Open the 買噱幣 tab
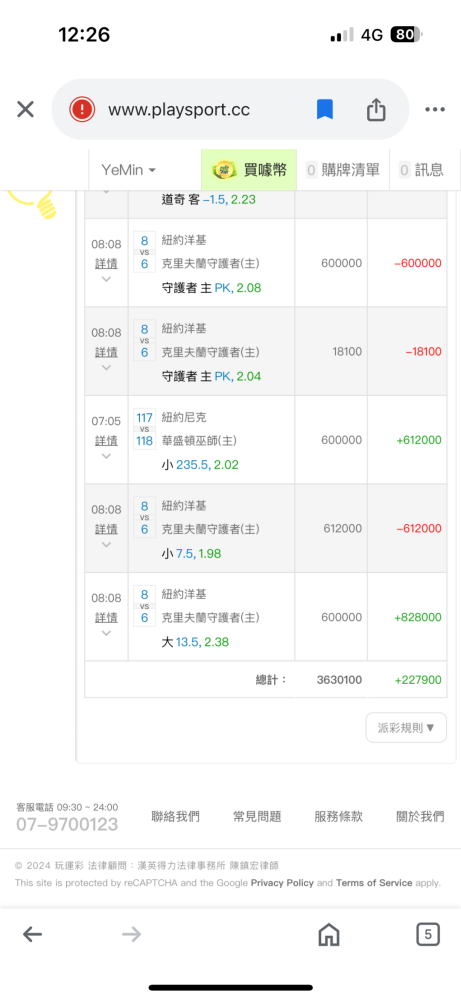The image size is (461, 1000). (x=249, y=170)
